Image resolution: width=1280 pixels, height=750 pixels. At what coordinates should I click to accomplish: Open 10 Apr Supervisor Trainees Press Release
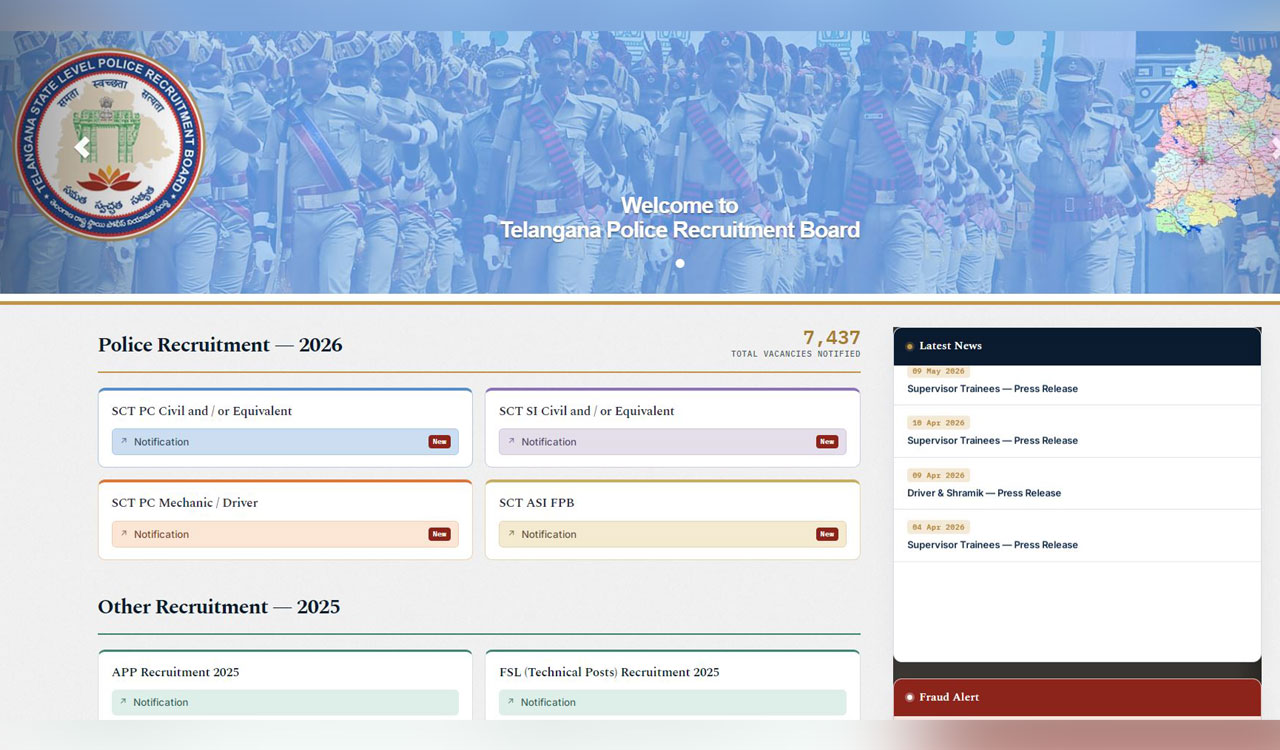click(x=992, y=441)
